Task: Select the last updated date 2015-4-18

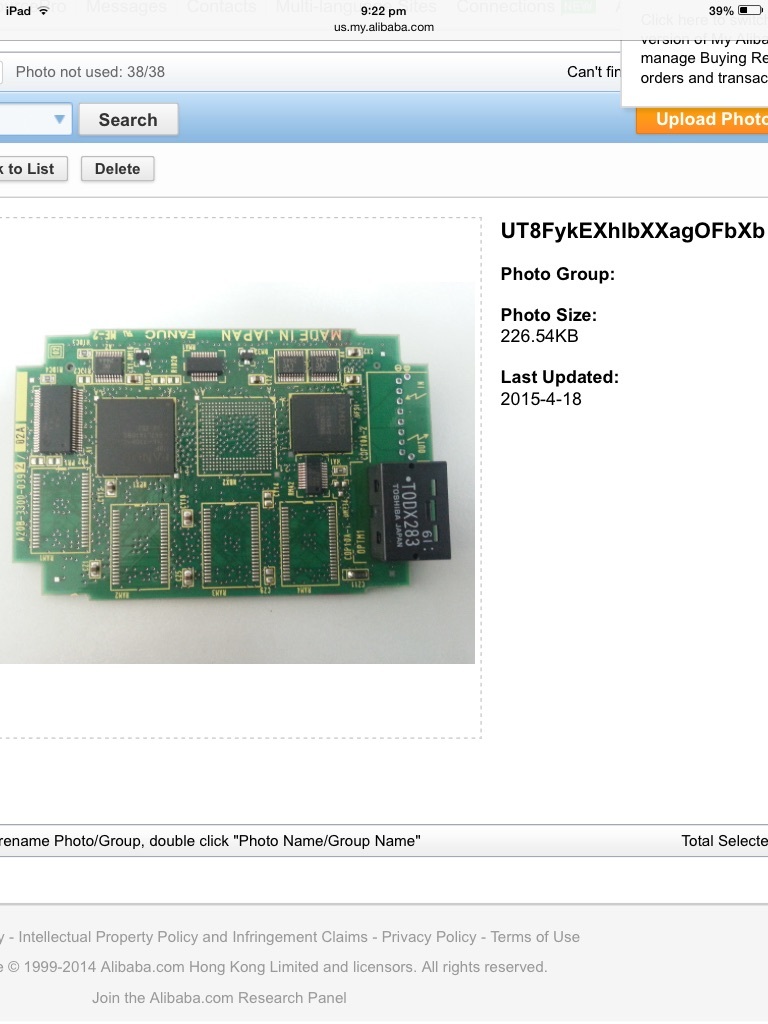Action: click(x=541, y=398)
